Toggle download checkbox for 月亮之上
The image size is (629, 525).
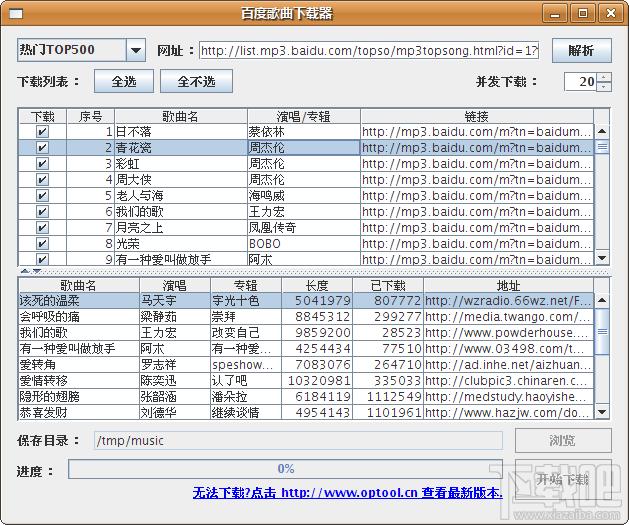(x=42, y=228)
